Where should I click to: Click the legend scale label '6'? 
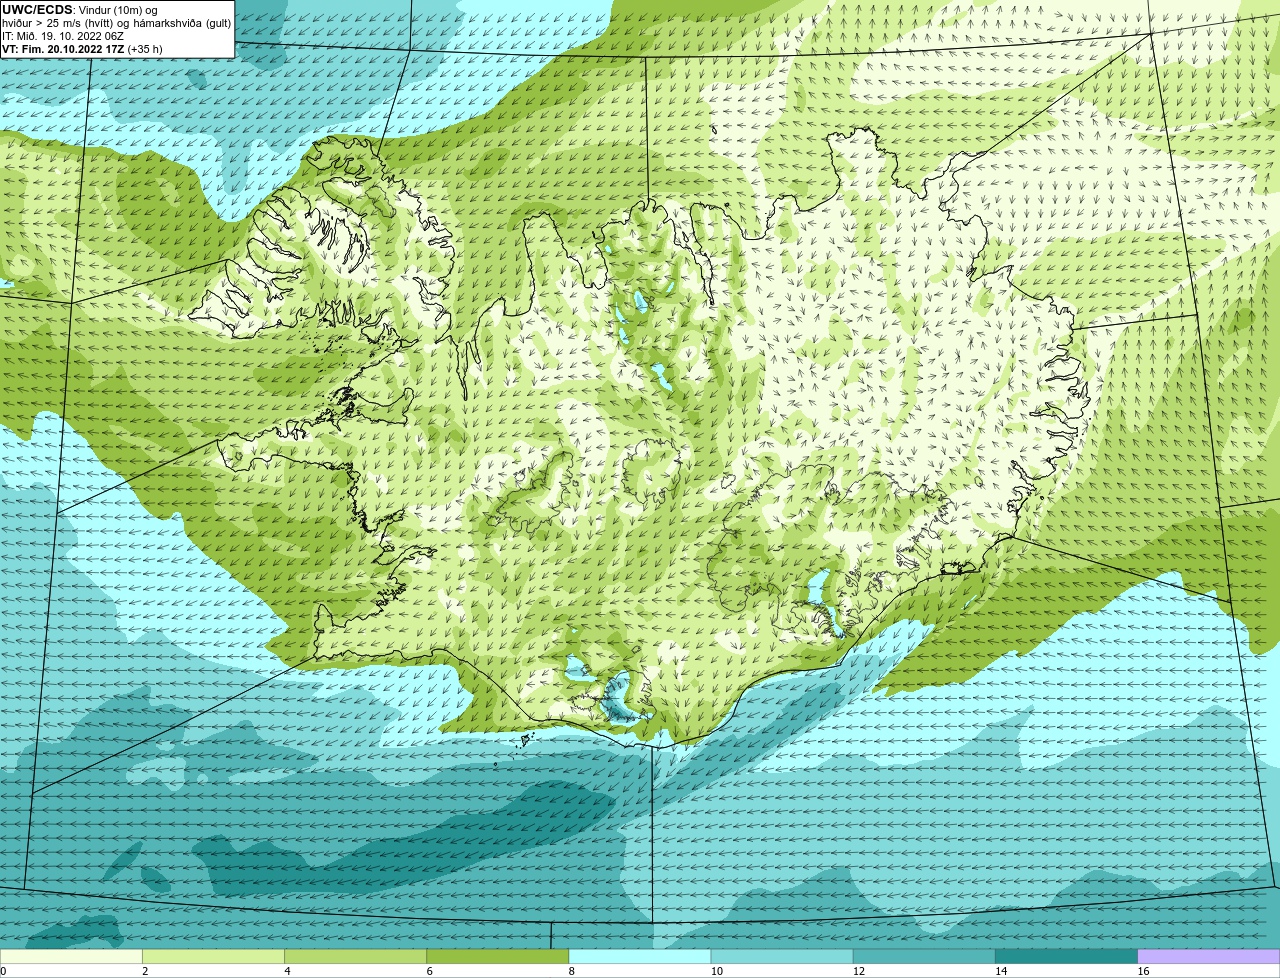[x=429, y=971]
